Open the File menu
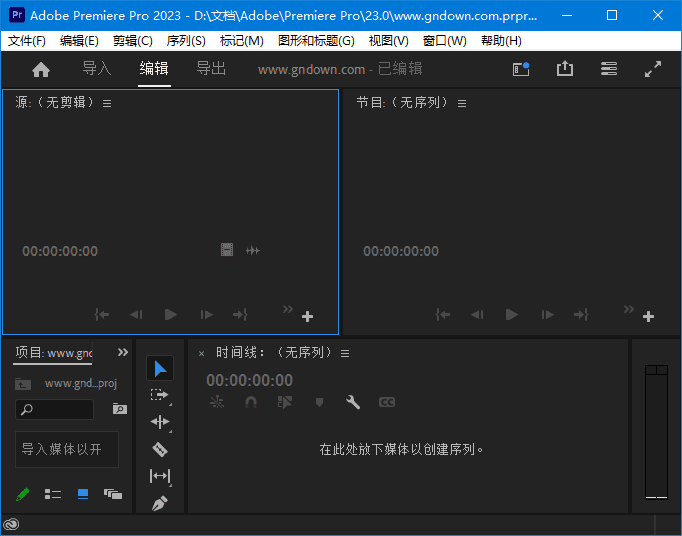Image resolution: width=682 pixels, height=536 pixels. pos(27,41)
